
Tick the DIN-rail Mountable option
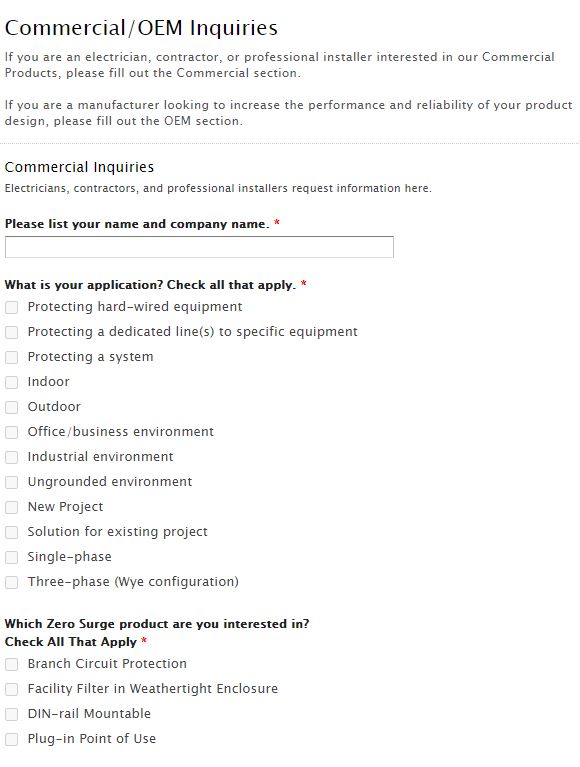11,714
